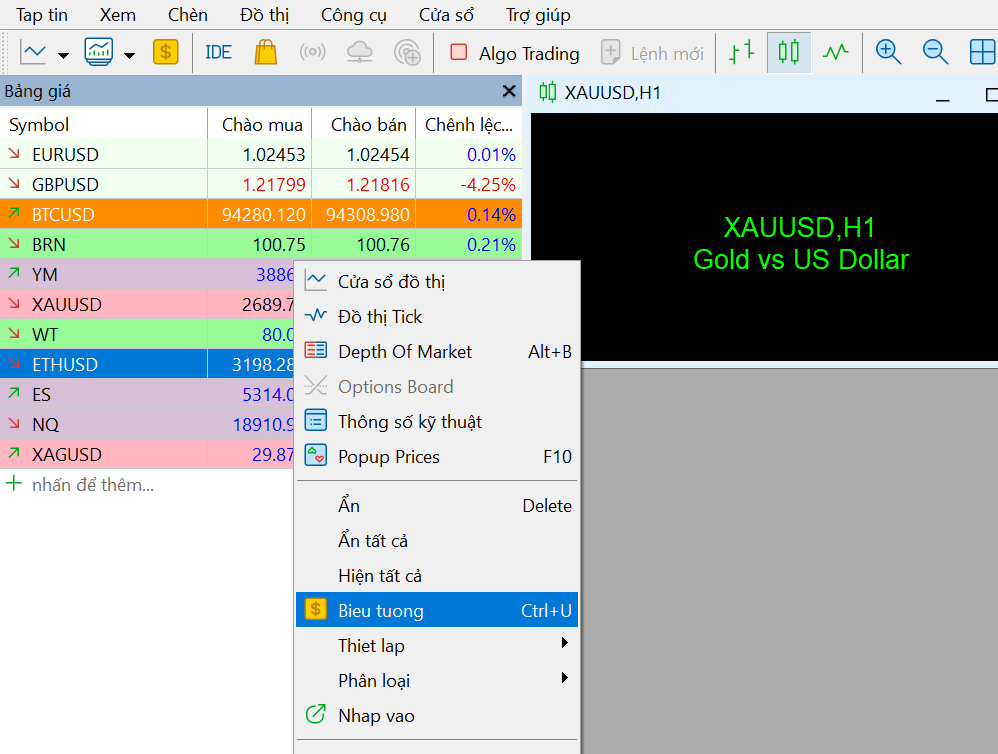998x754 pixels.
Task: Open the Trợ giúp menu
Action: pos(538,15)
